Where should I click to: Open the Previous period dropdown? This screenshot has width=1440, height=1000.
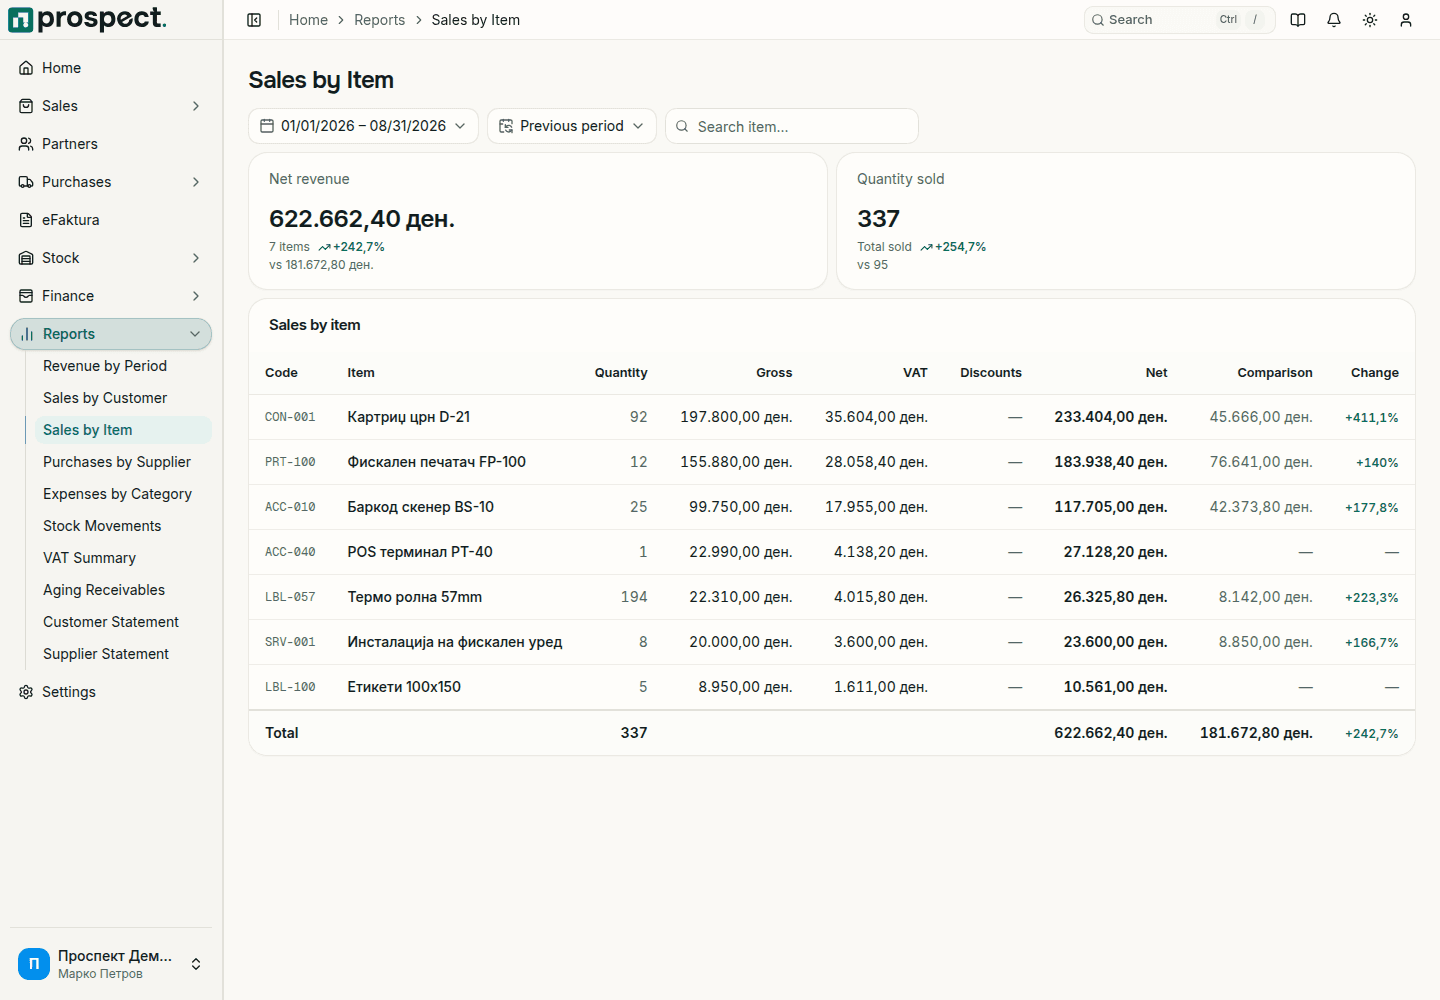point(572,126)
